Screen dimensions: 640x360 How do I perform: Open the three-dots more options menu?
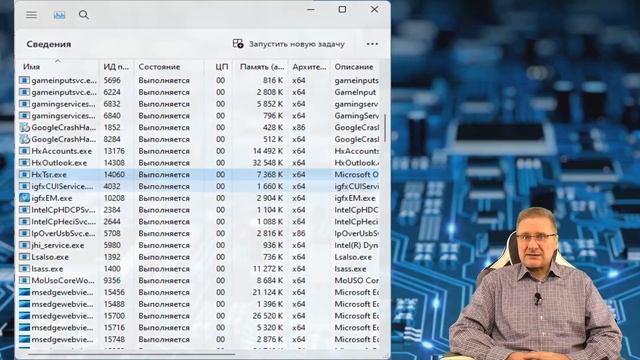[372, 44]
